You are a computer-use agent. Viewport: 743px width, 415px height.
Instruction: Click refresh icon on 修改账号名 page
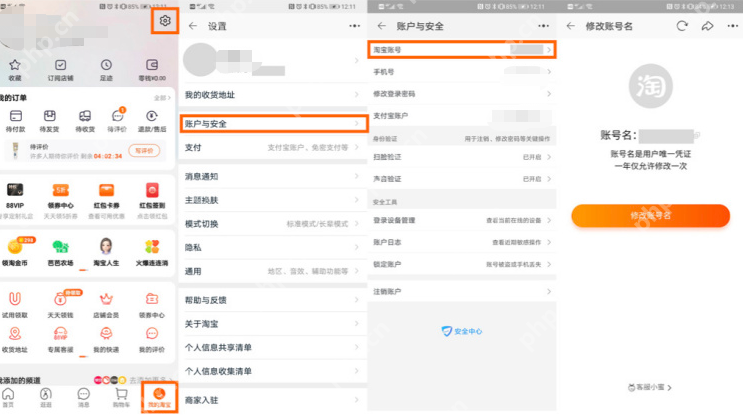[682, 25]
